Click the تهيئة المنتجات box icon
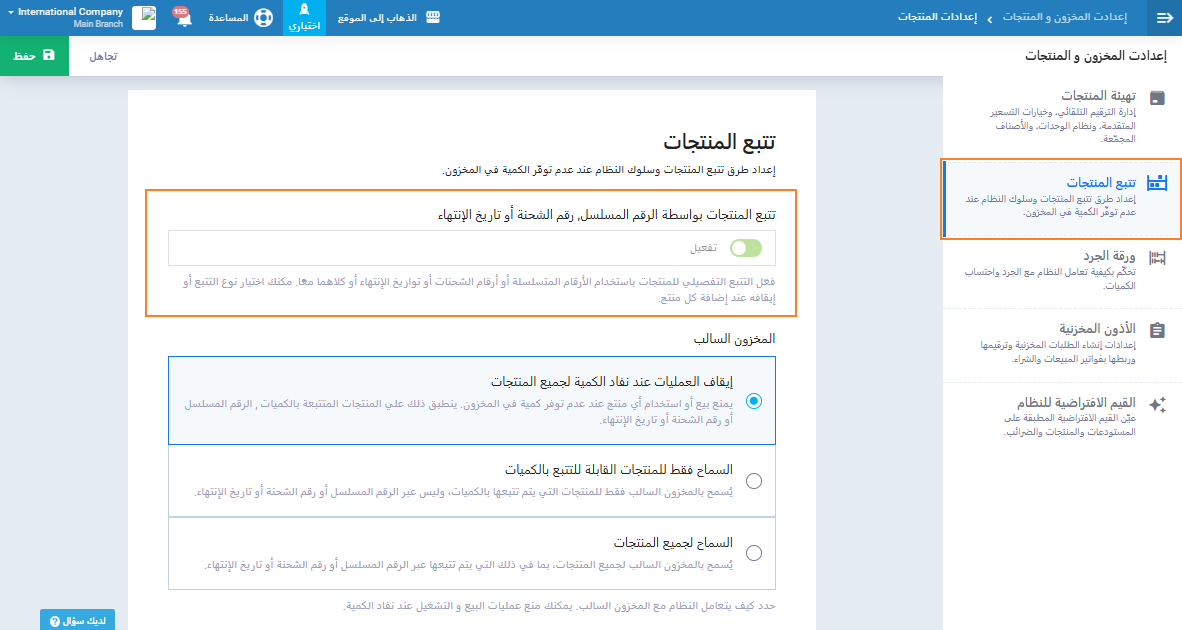 point(1157,98)
